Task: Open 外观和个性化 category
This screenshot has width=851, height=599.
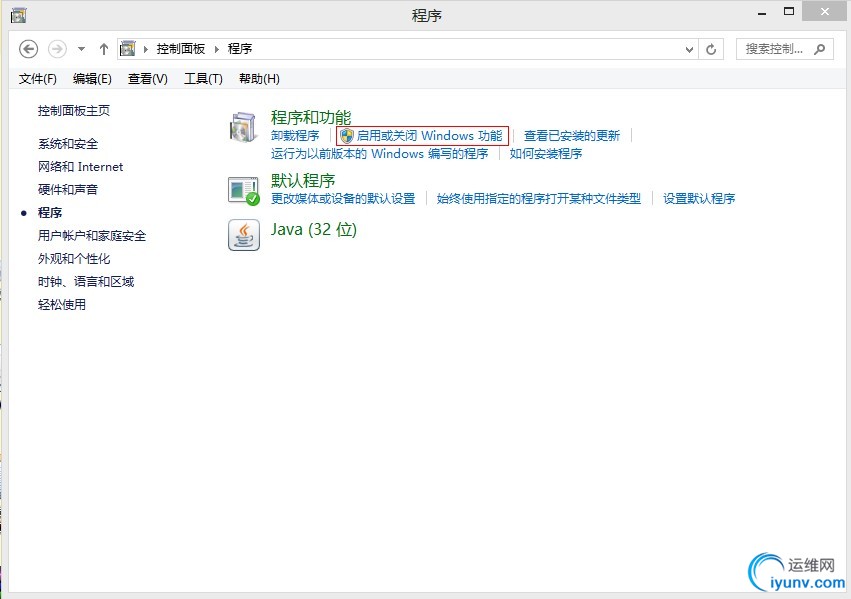Action: tap(74, 258)
